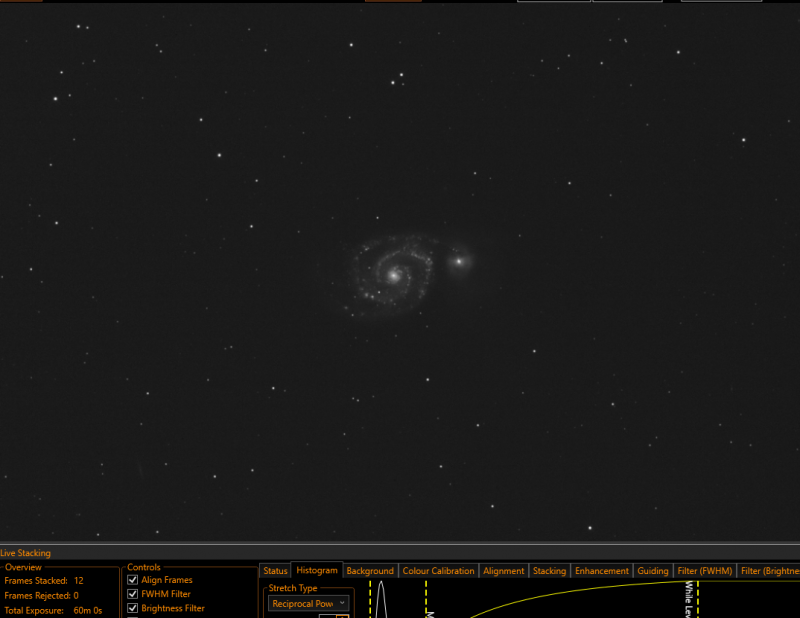Click the divider above Live Stacking panel
The width and height of the screenshot is (800, 618).
click(400, 544)
